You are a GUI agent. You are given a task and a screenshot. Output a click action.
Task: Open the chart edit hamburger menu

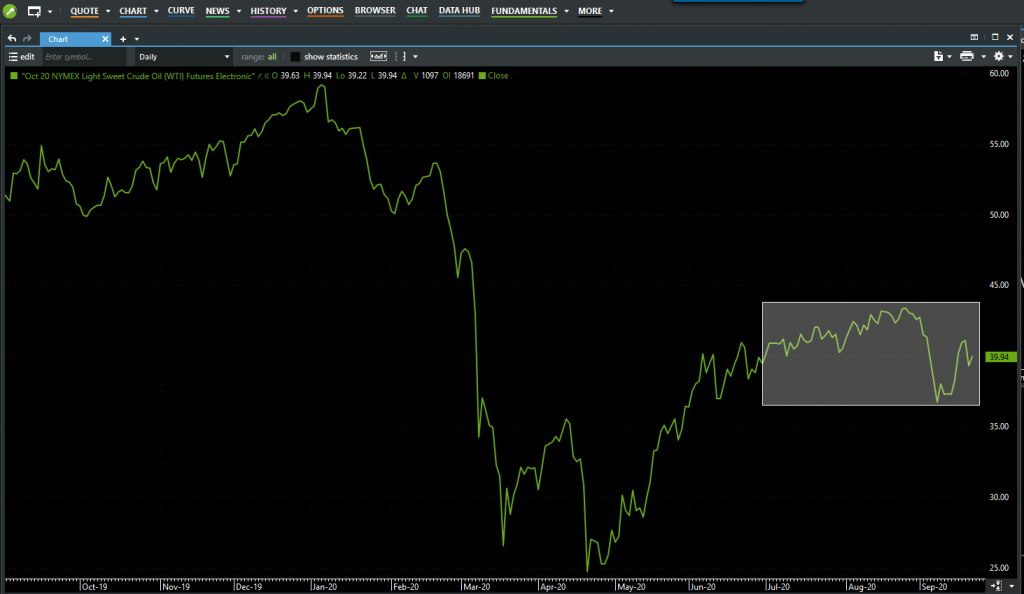[13, 57]
